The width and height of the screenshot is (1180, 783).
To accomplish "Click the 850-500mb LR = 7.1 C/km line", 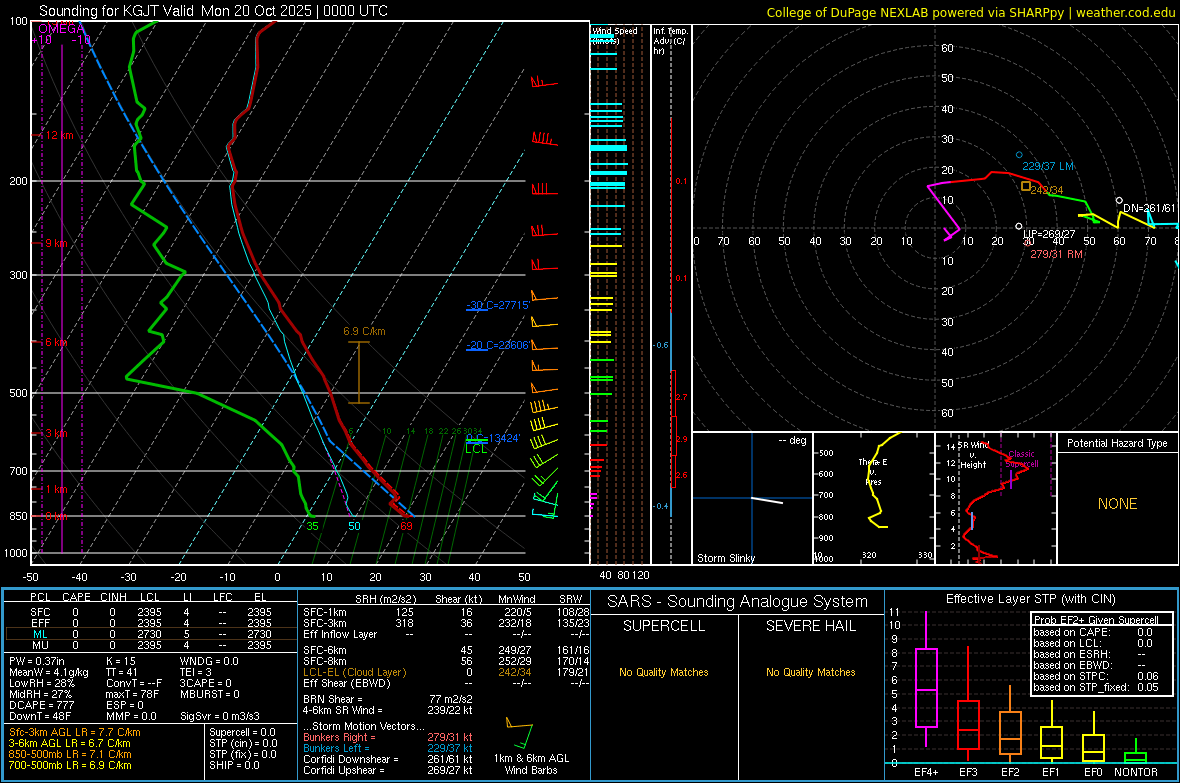I will (x=70, y=754).
